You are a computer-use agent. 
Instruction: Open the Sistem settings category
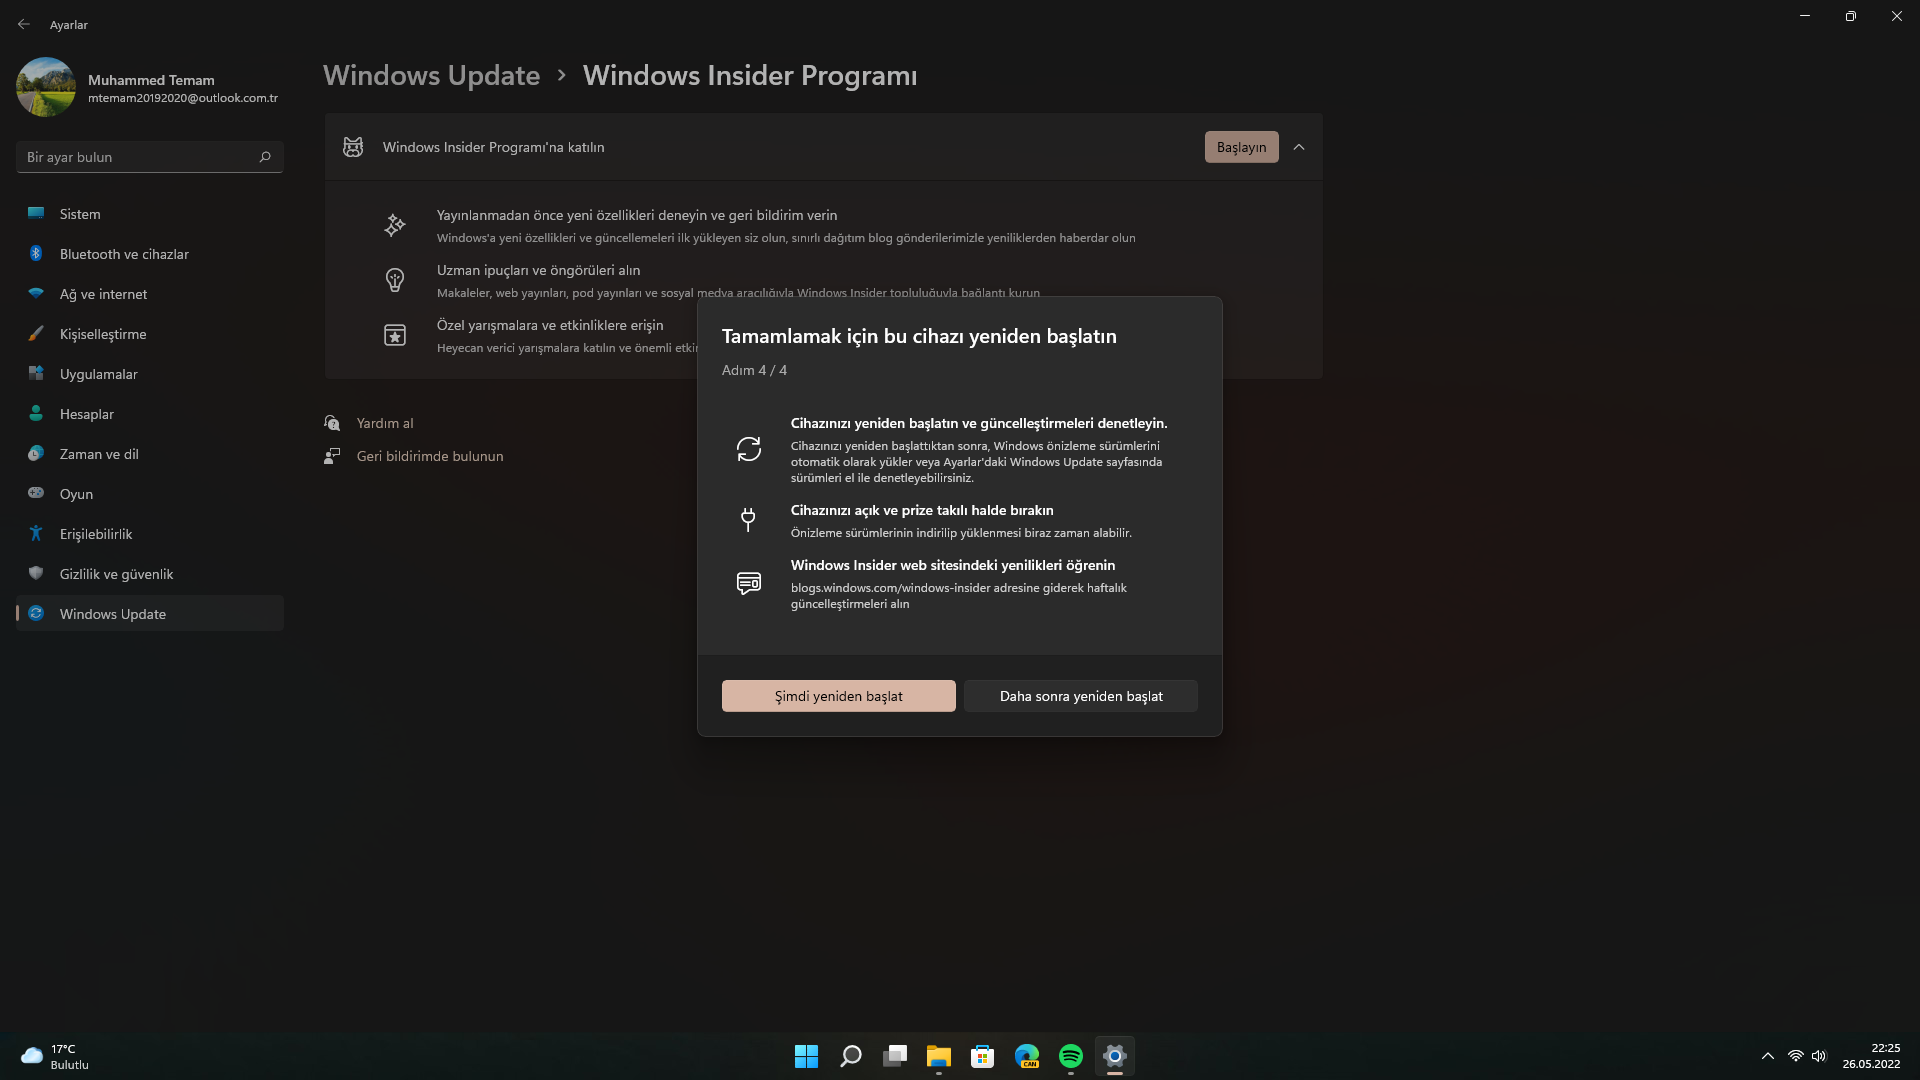(x=80, y=214)
